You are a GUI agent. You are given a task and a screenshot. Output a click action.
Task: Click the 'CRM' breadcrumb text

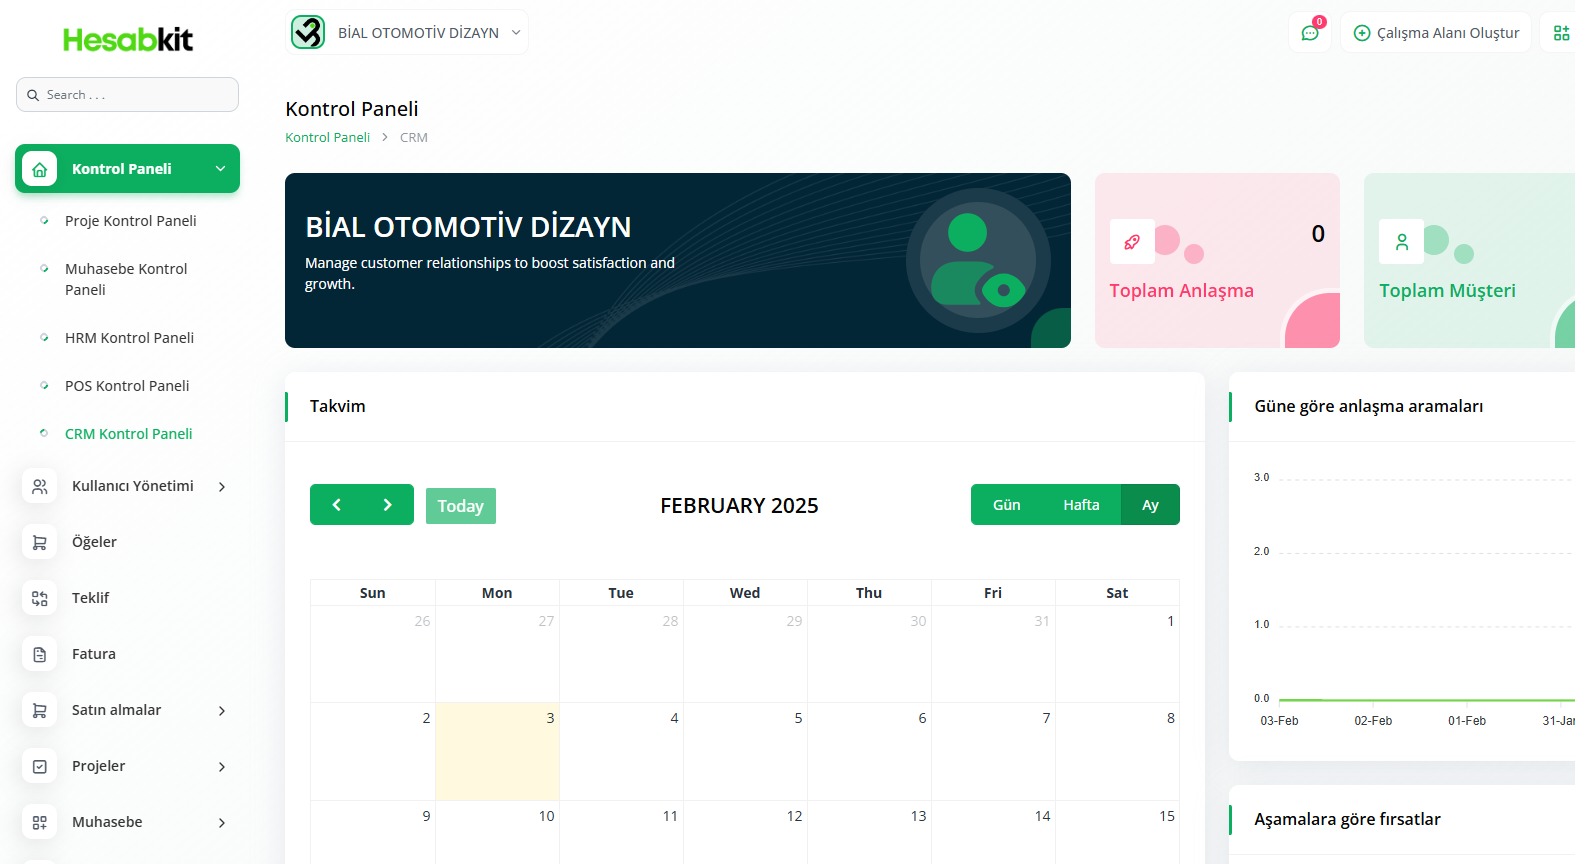coord(414,138)
